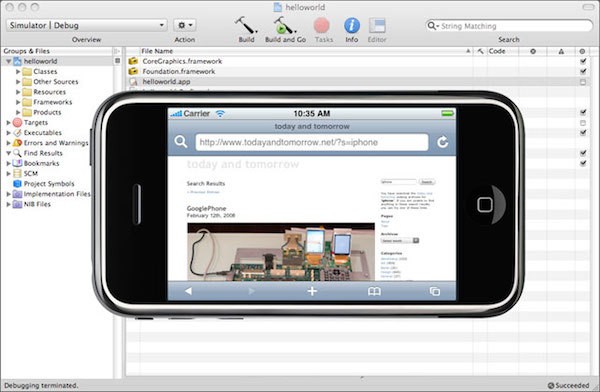Click the Build hammer icon
This screenshot has width=600, height=392.
pos(246,25)
